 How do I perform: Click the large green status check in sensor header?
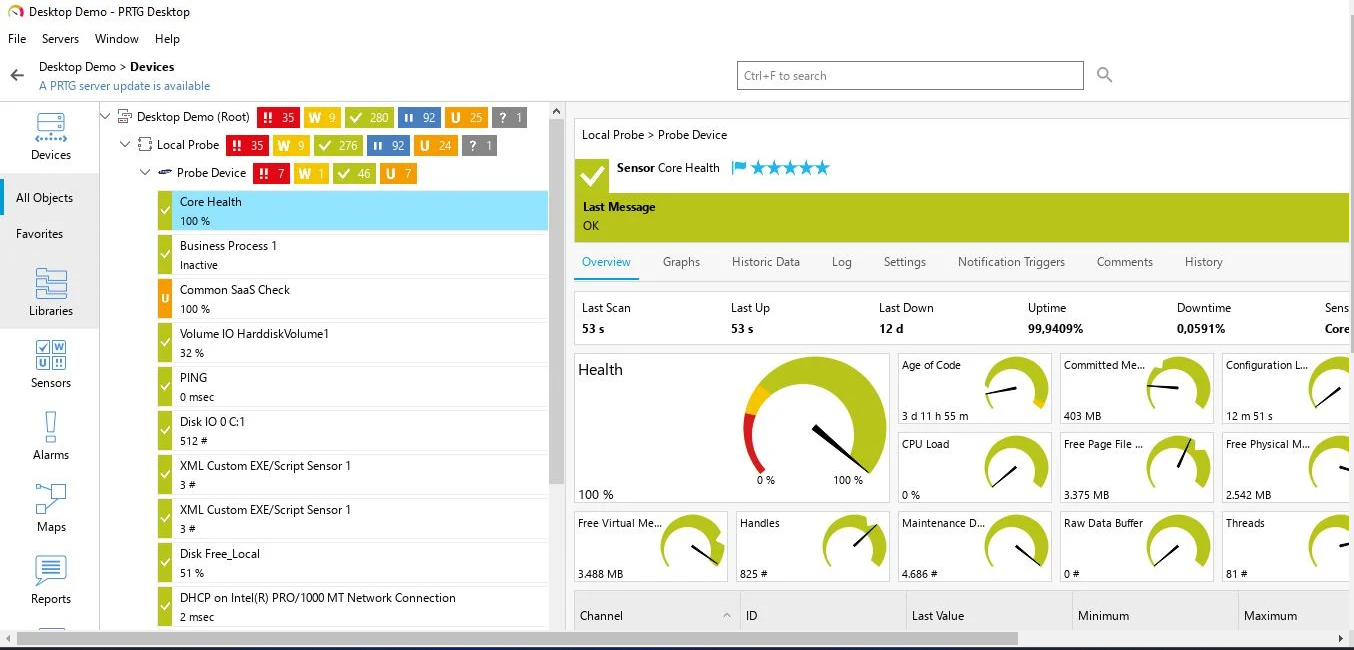click(592, 175)
